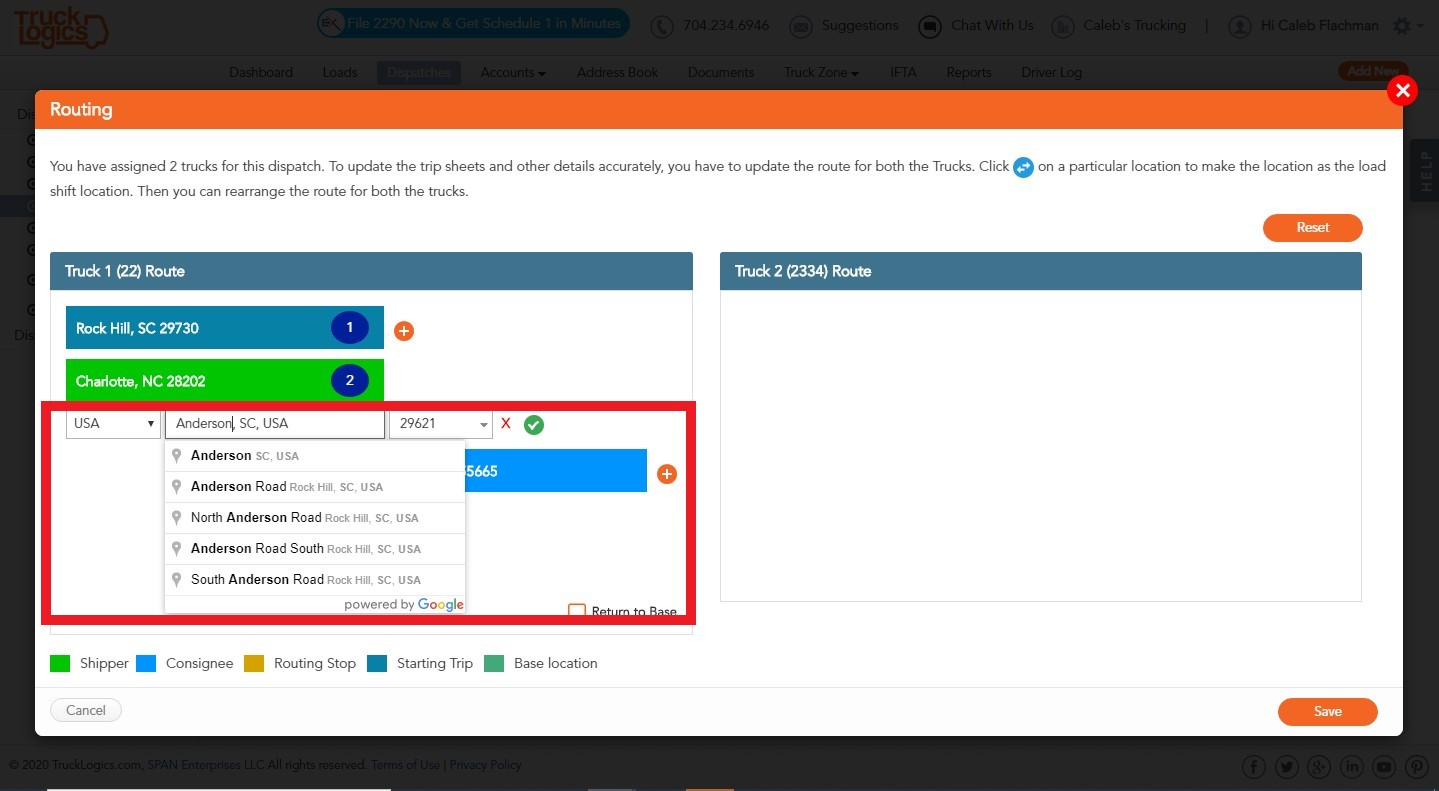This screenshot has width=1439, height=791.
Task: Open Suggestions icon in top bar
Action: coord(800,26)
